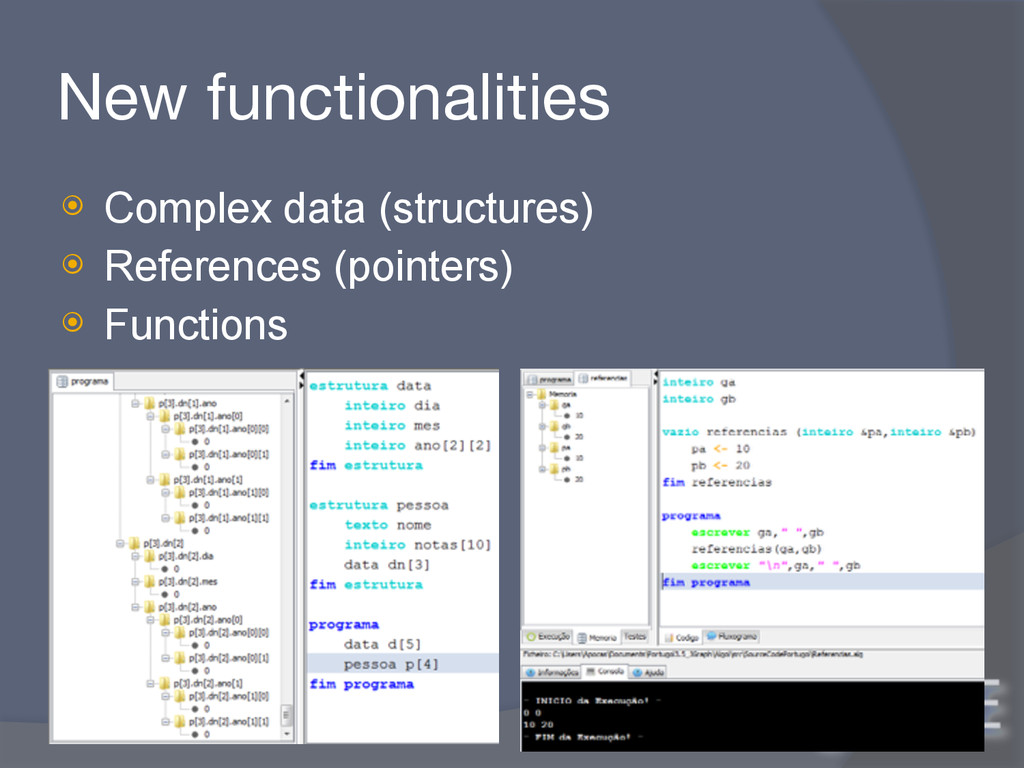Collapse the p[3].dn[1].ano[0] node
The height and width of the screenshot is (768, 1024).
pyautogui.click(x=150, y=416)
